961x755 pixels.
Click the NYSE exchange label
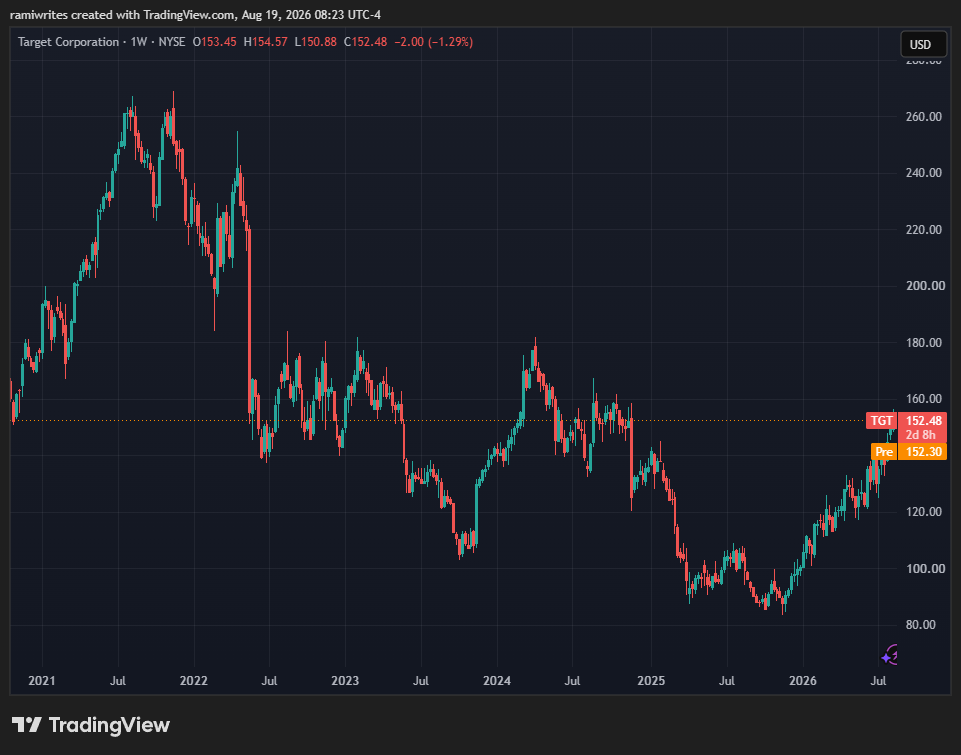coord(172,42)
